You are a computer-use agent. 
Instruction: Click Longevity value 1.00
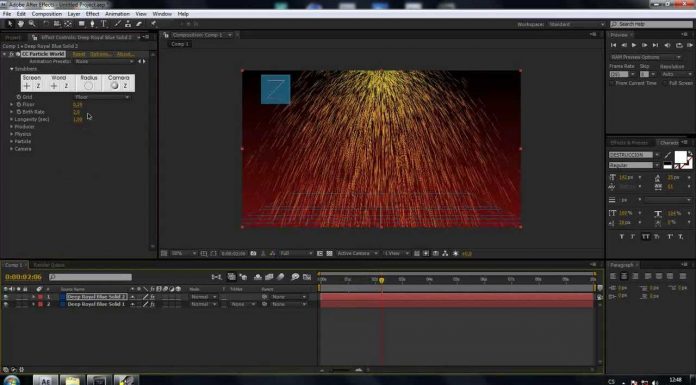pyautogui.click(x=78, y=119)
